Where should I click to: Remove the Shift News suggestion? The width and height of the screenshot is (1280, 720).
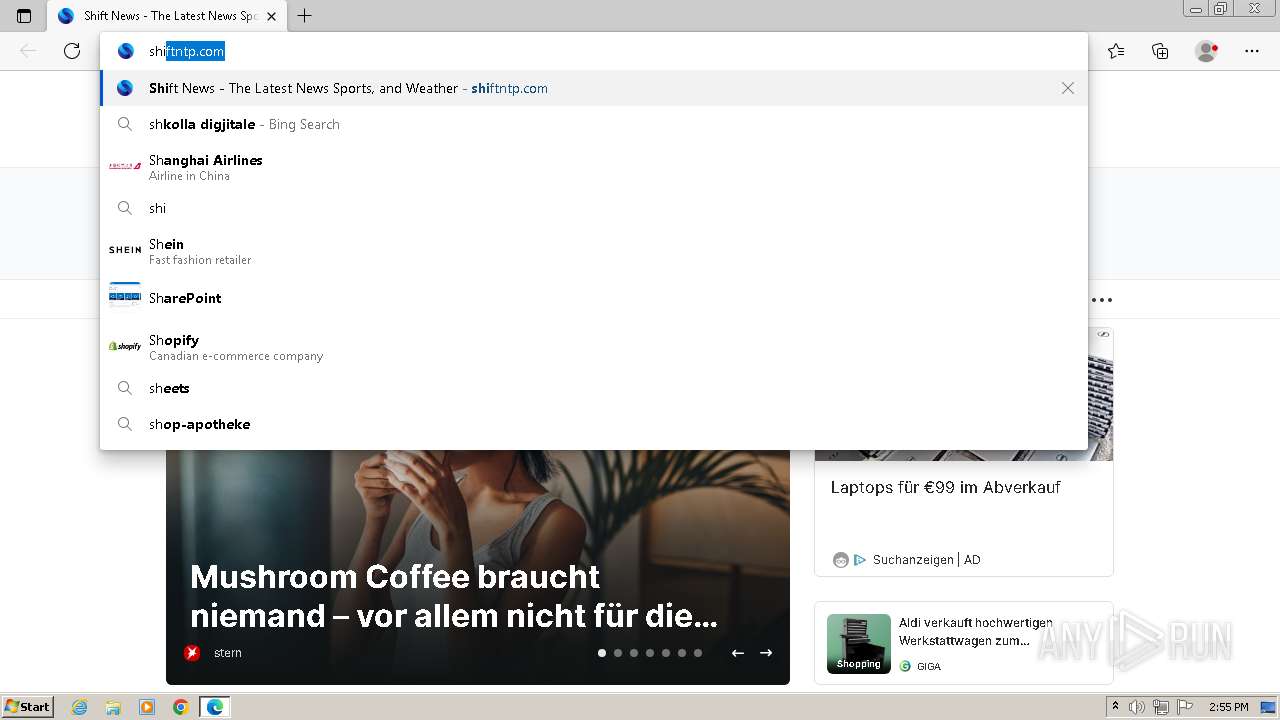[1068, 88]
